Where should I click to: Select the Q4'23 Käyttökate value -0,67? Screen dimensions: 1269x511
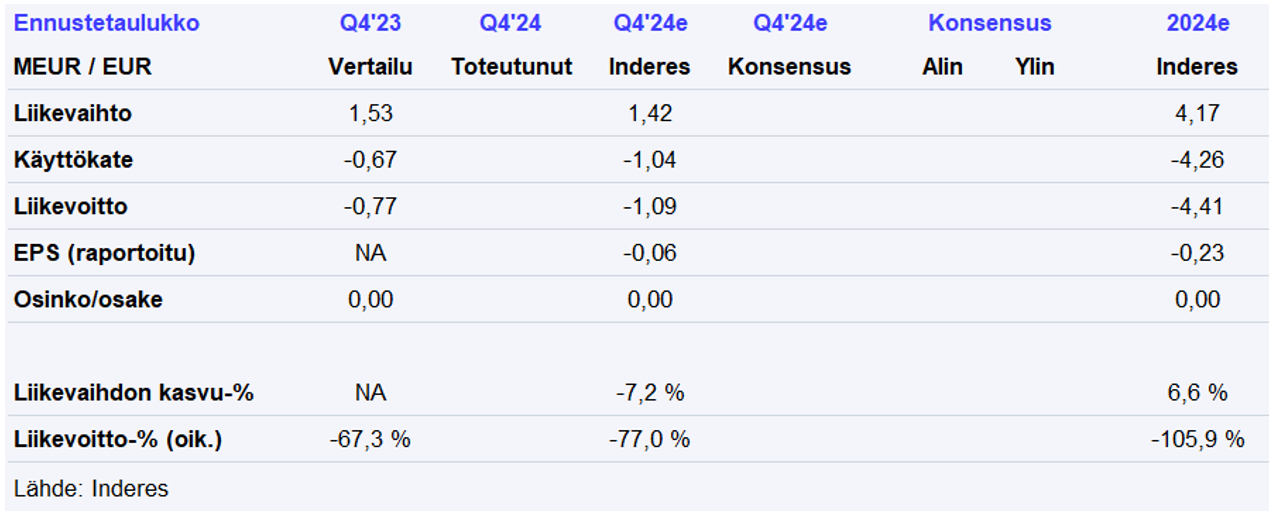pos(370,160)
